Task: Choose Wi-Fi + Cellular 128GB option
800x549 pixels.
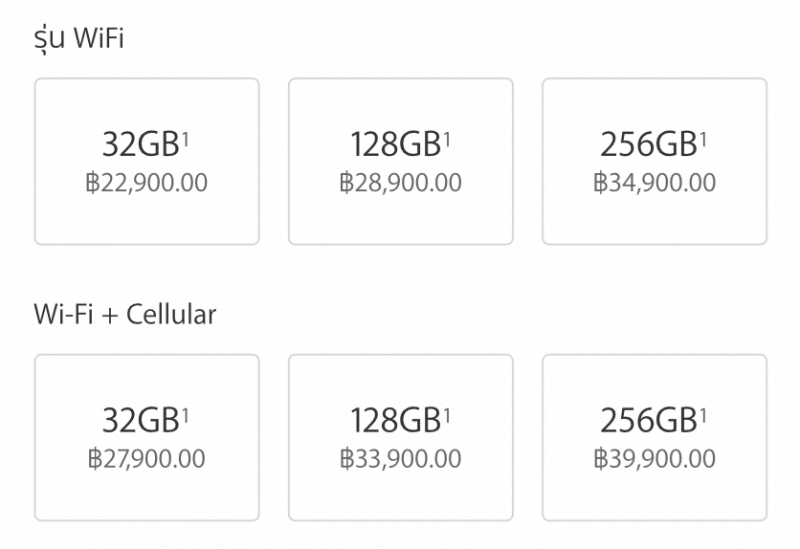Action: pos(401,437)
